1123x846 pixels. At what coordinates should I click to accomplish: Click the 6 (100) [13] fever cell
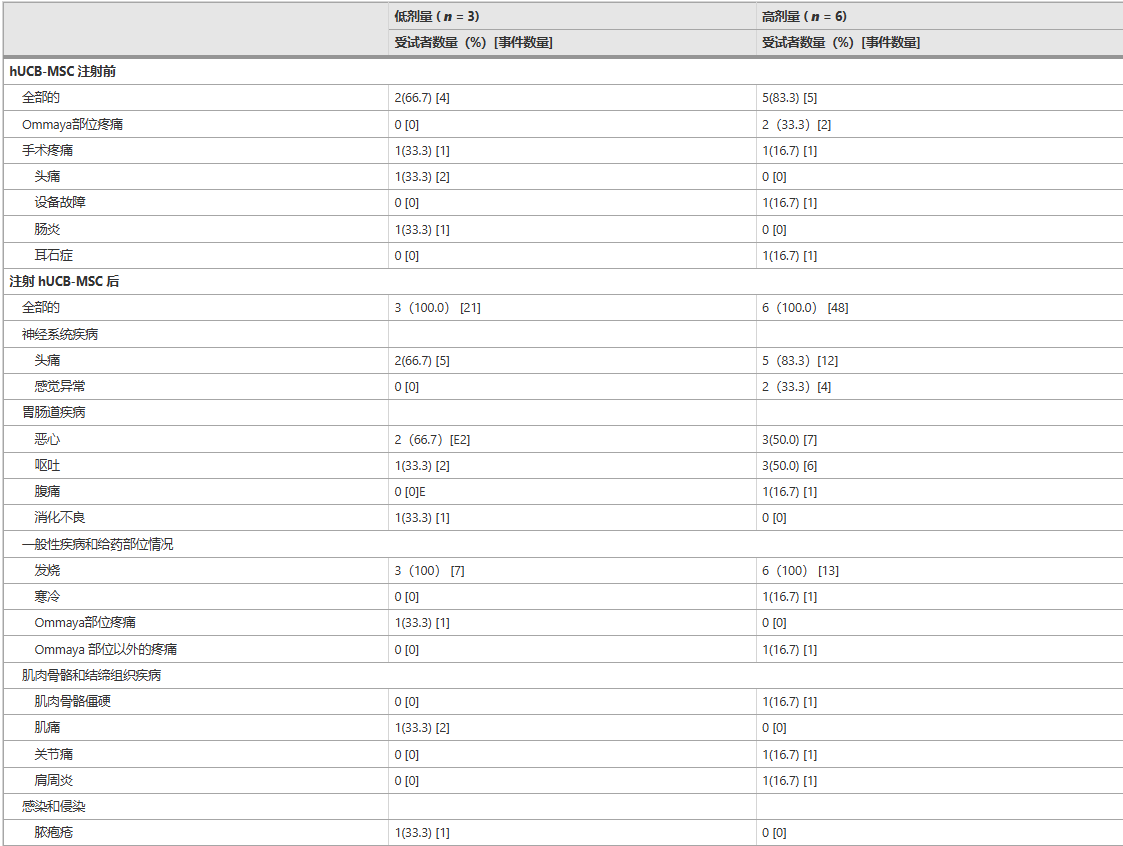pos(800,570)
